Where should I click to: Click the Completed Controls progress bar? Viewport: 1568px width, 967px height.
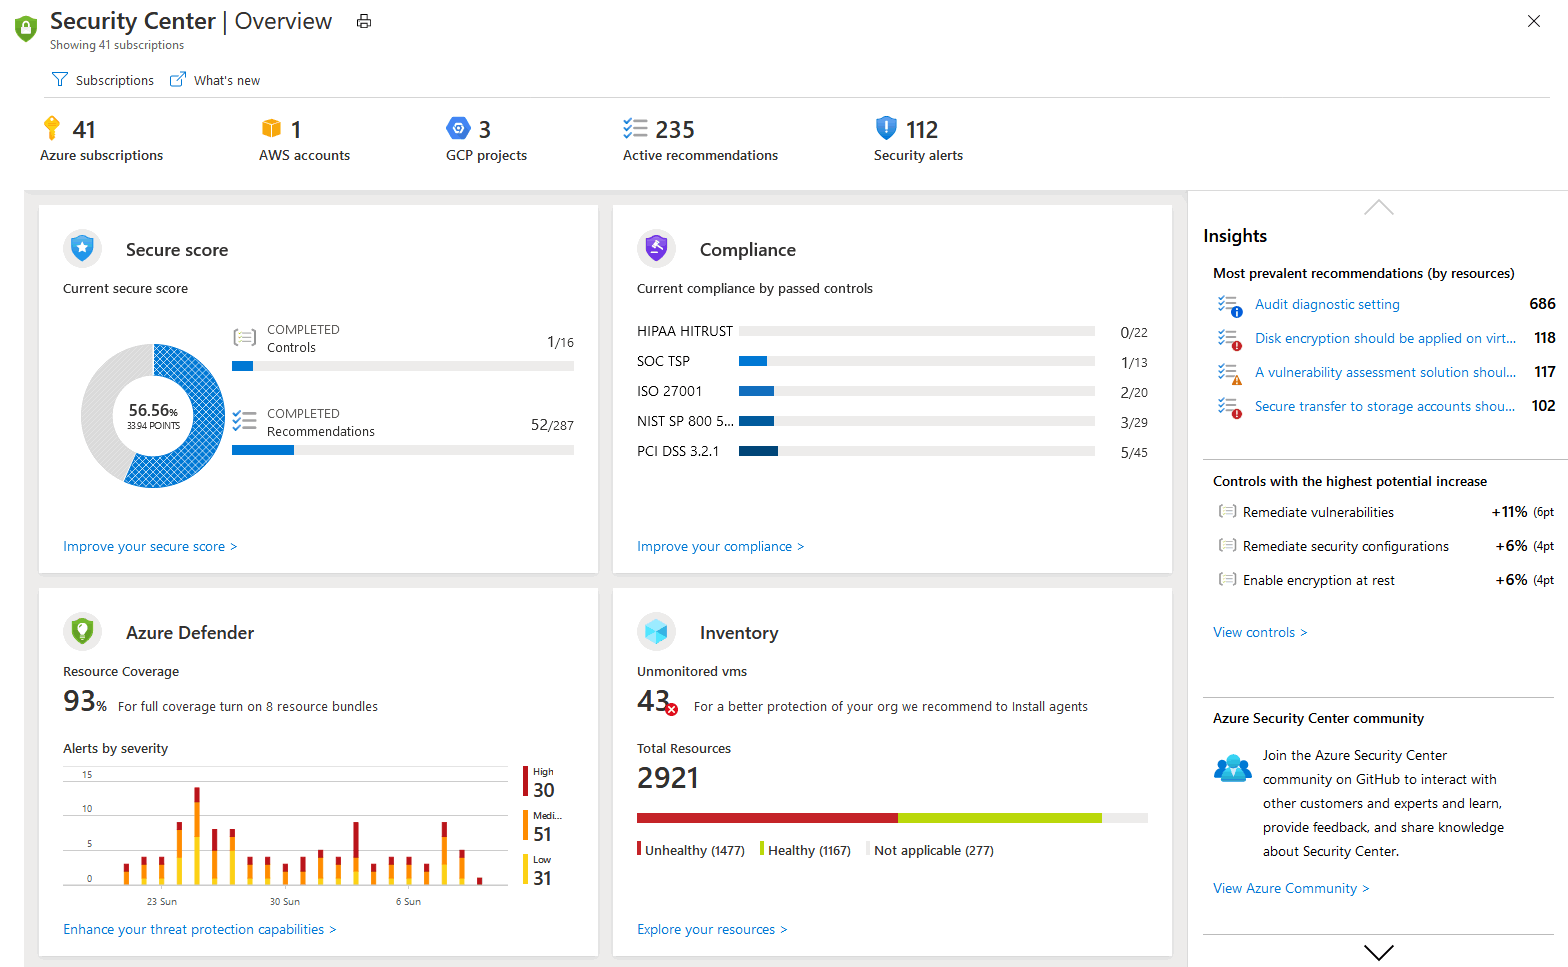click(x=403, y=366)
